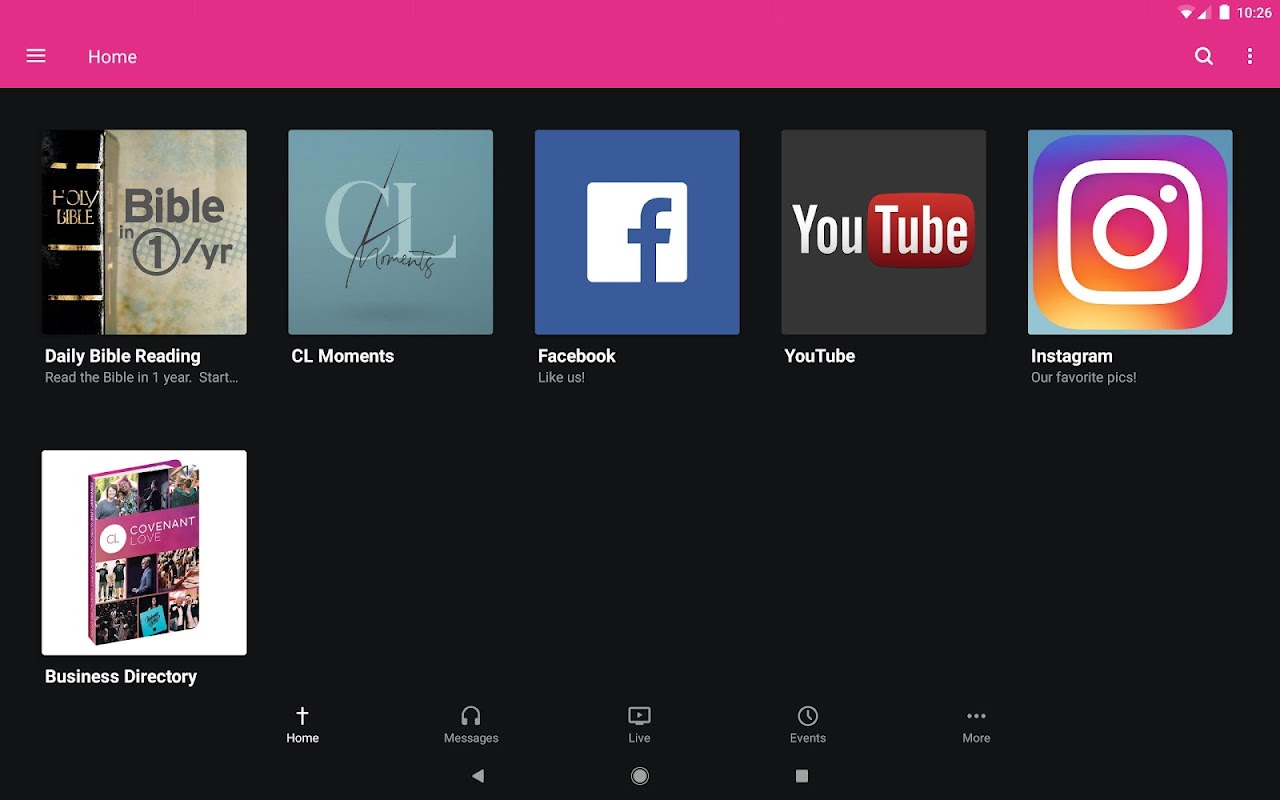Tap the 10:26 clock

[x=1254, y=13]
